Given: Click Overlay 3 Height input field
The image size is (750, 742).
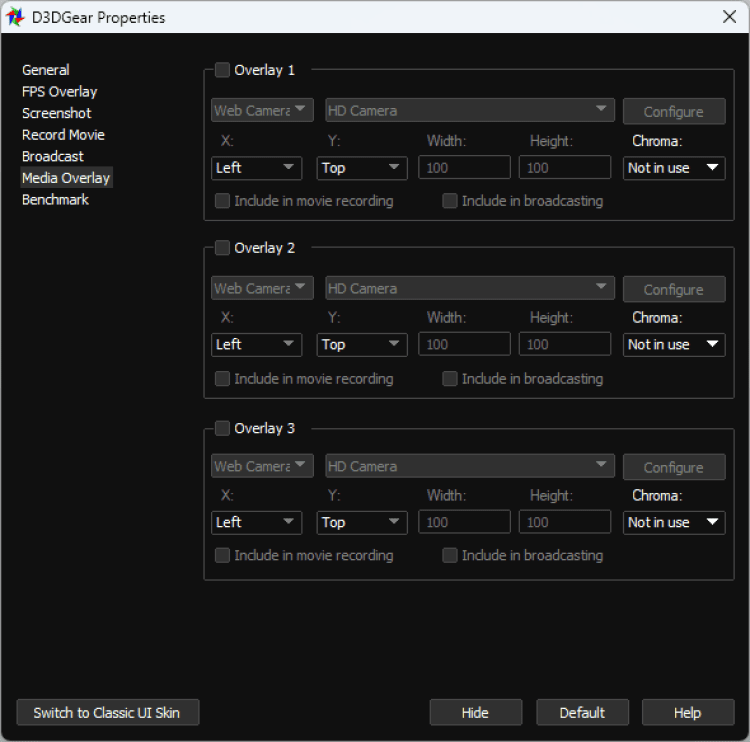Looking at the screenshot, I should click(x=565, y=522).
